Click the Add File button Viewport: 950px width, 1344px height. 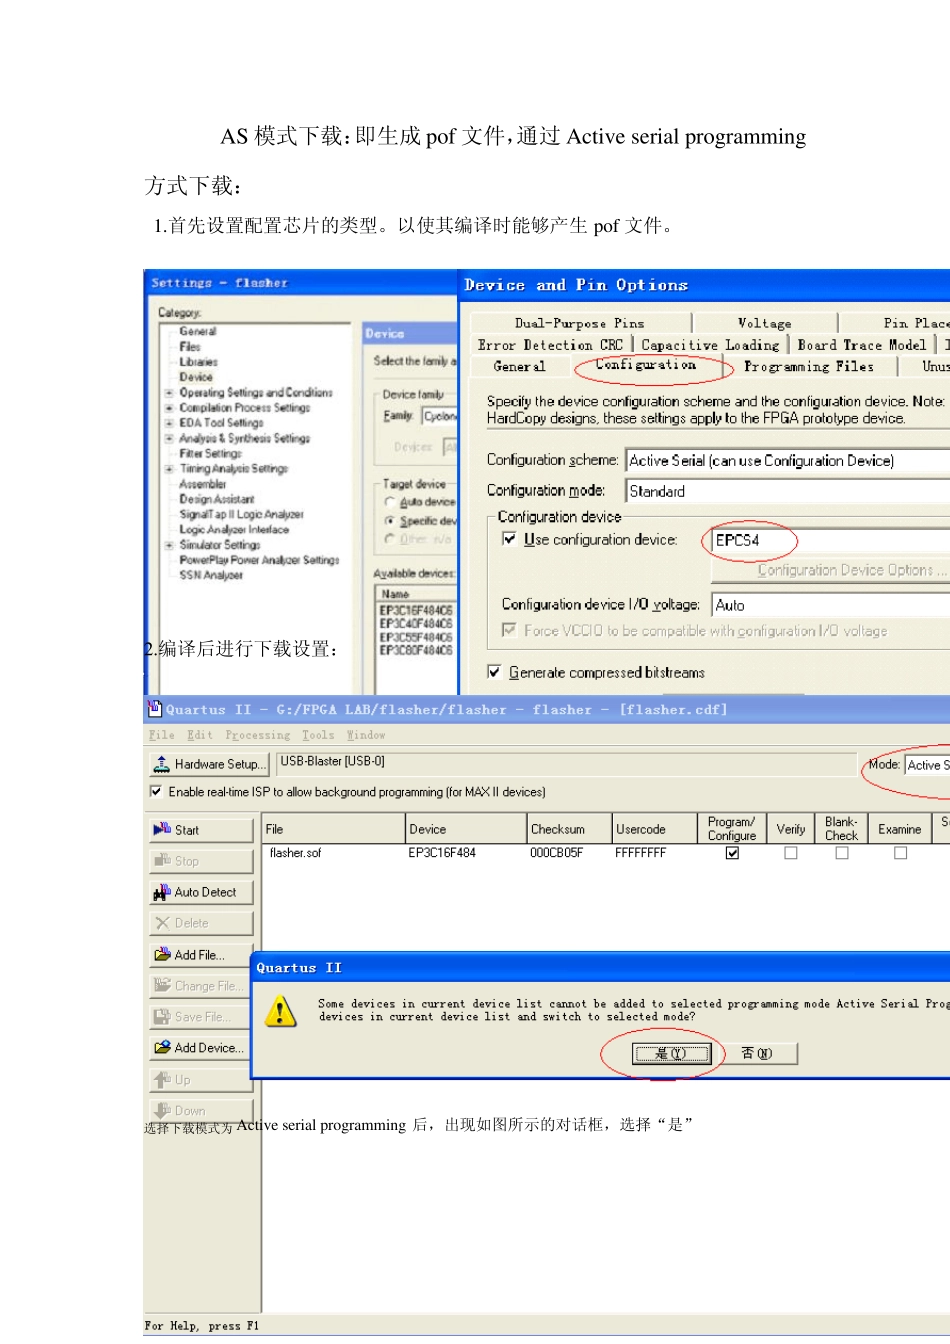(201, 955)
